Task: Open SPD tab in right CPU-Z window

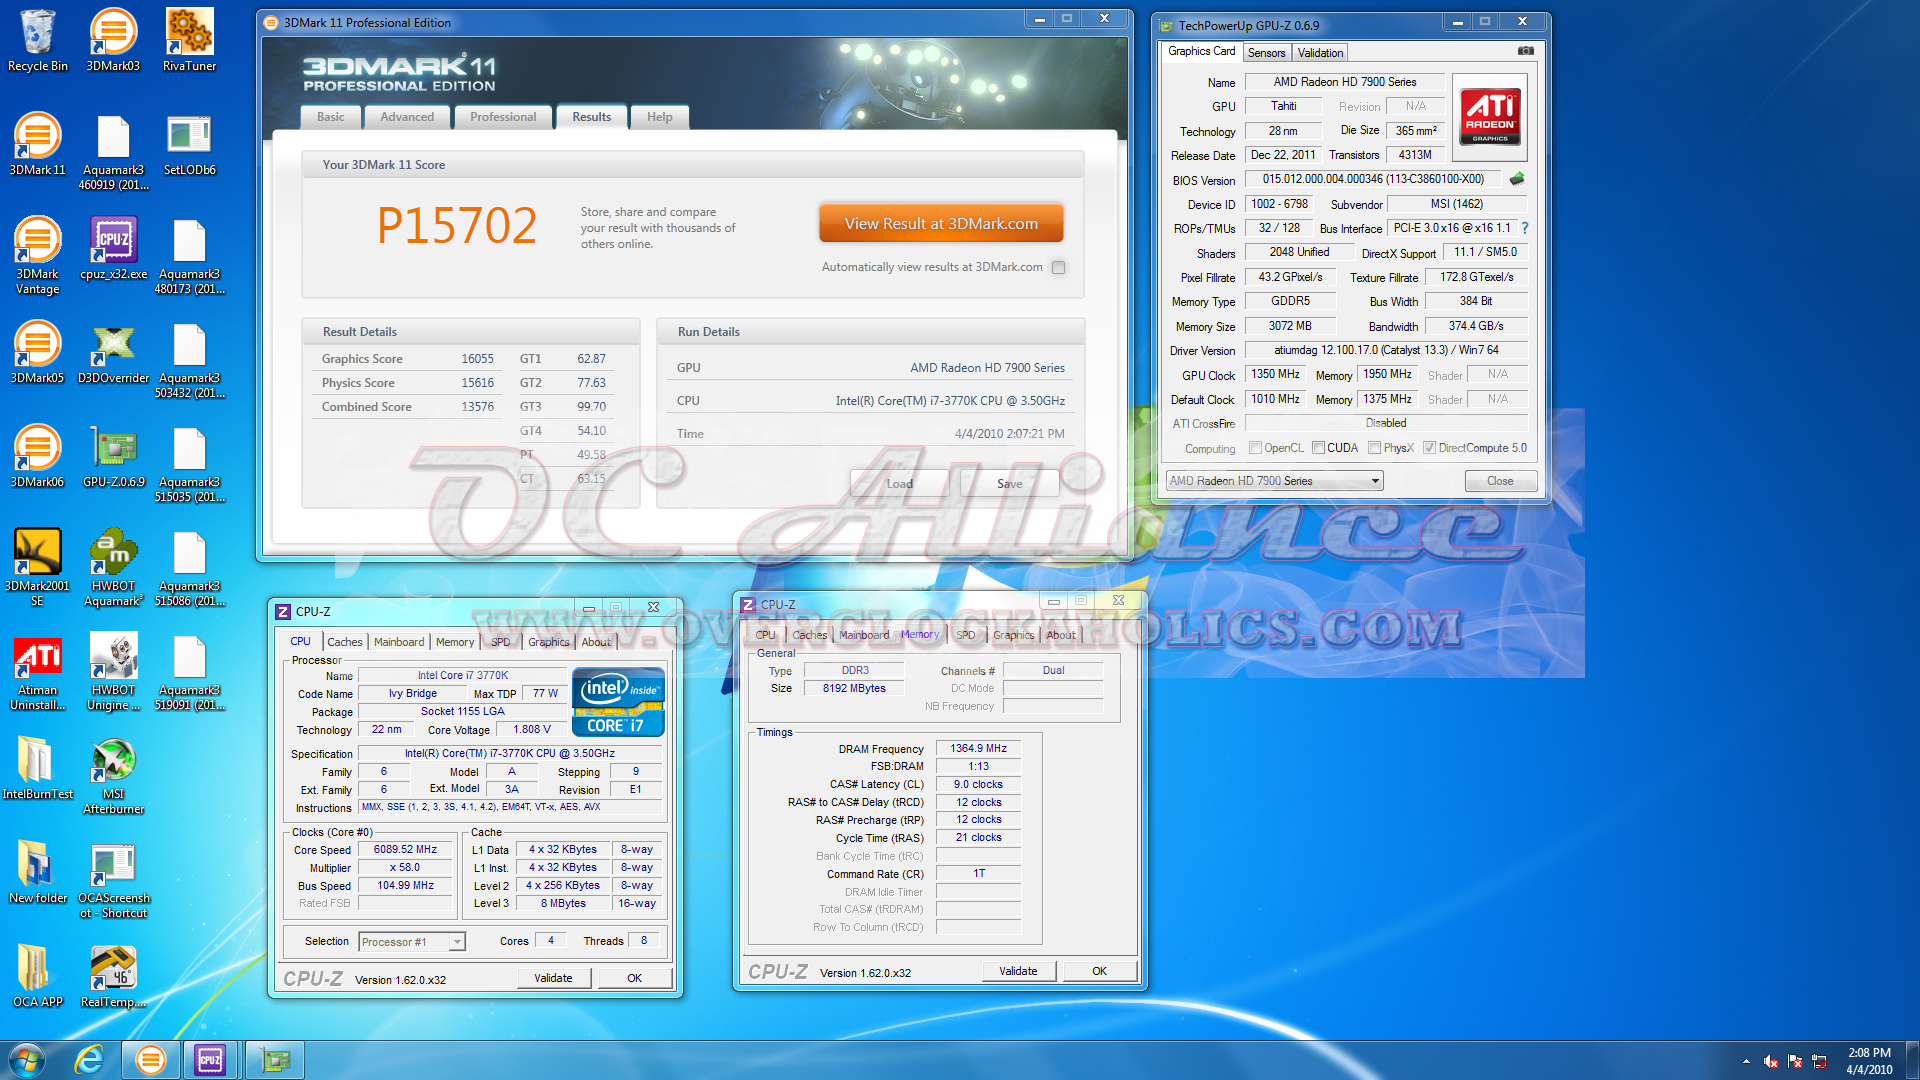Action: pos(966,635)
